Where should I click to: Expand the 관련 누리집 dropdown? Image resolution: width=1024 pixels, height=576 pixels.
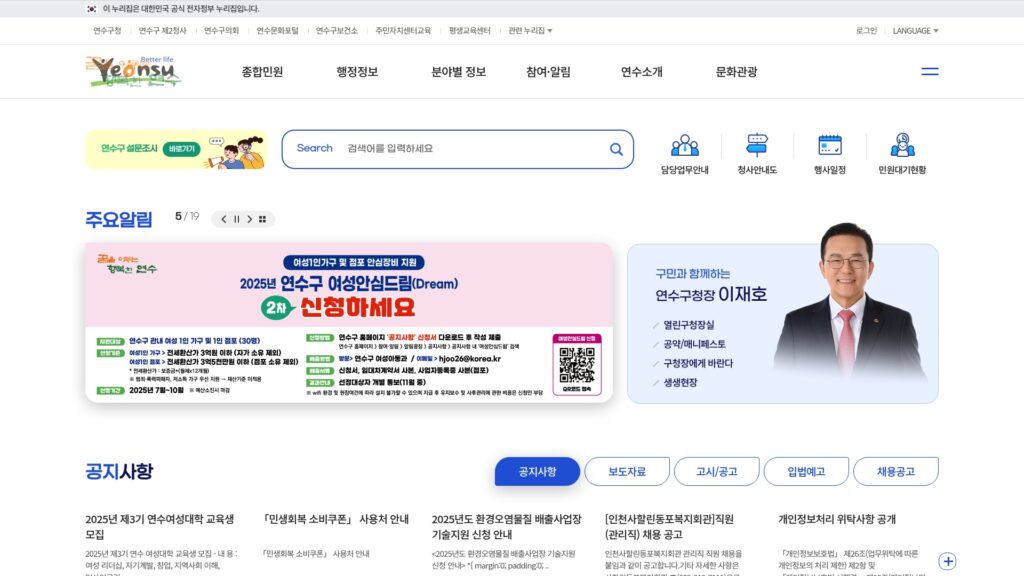click(x=530, y=31)
